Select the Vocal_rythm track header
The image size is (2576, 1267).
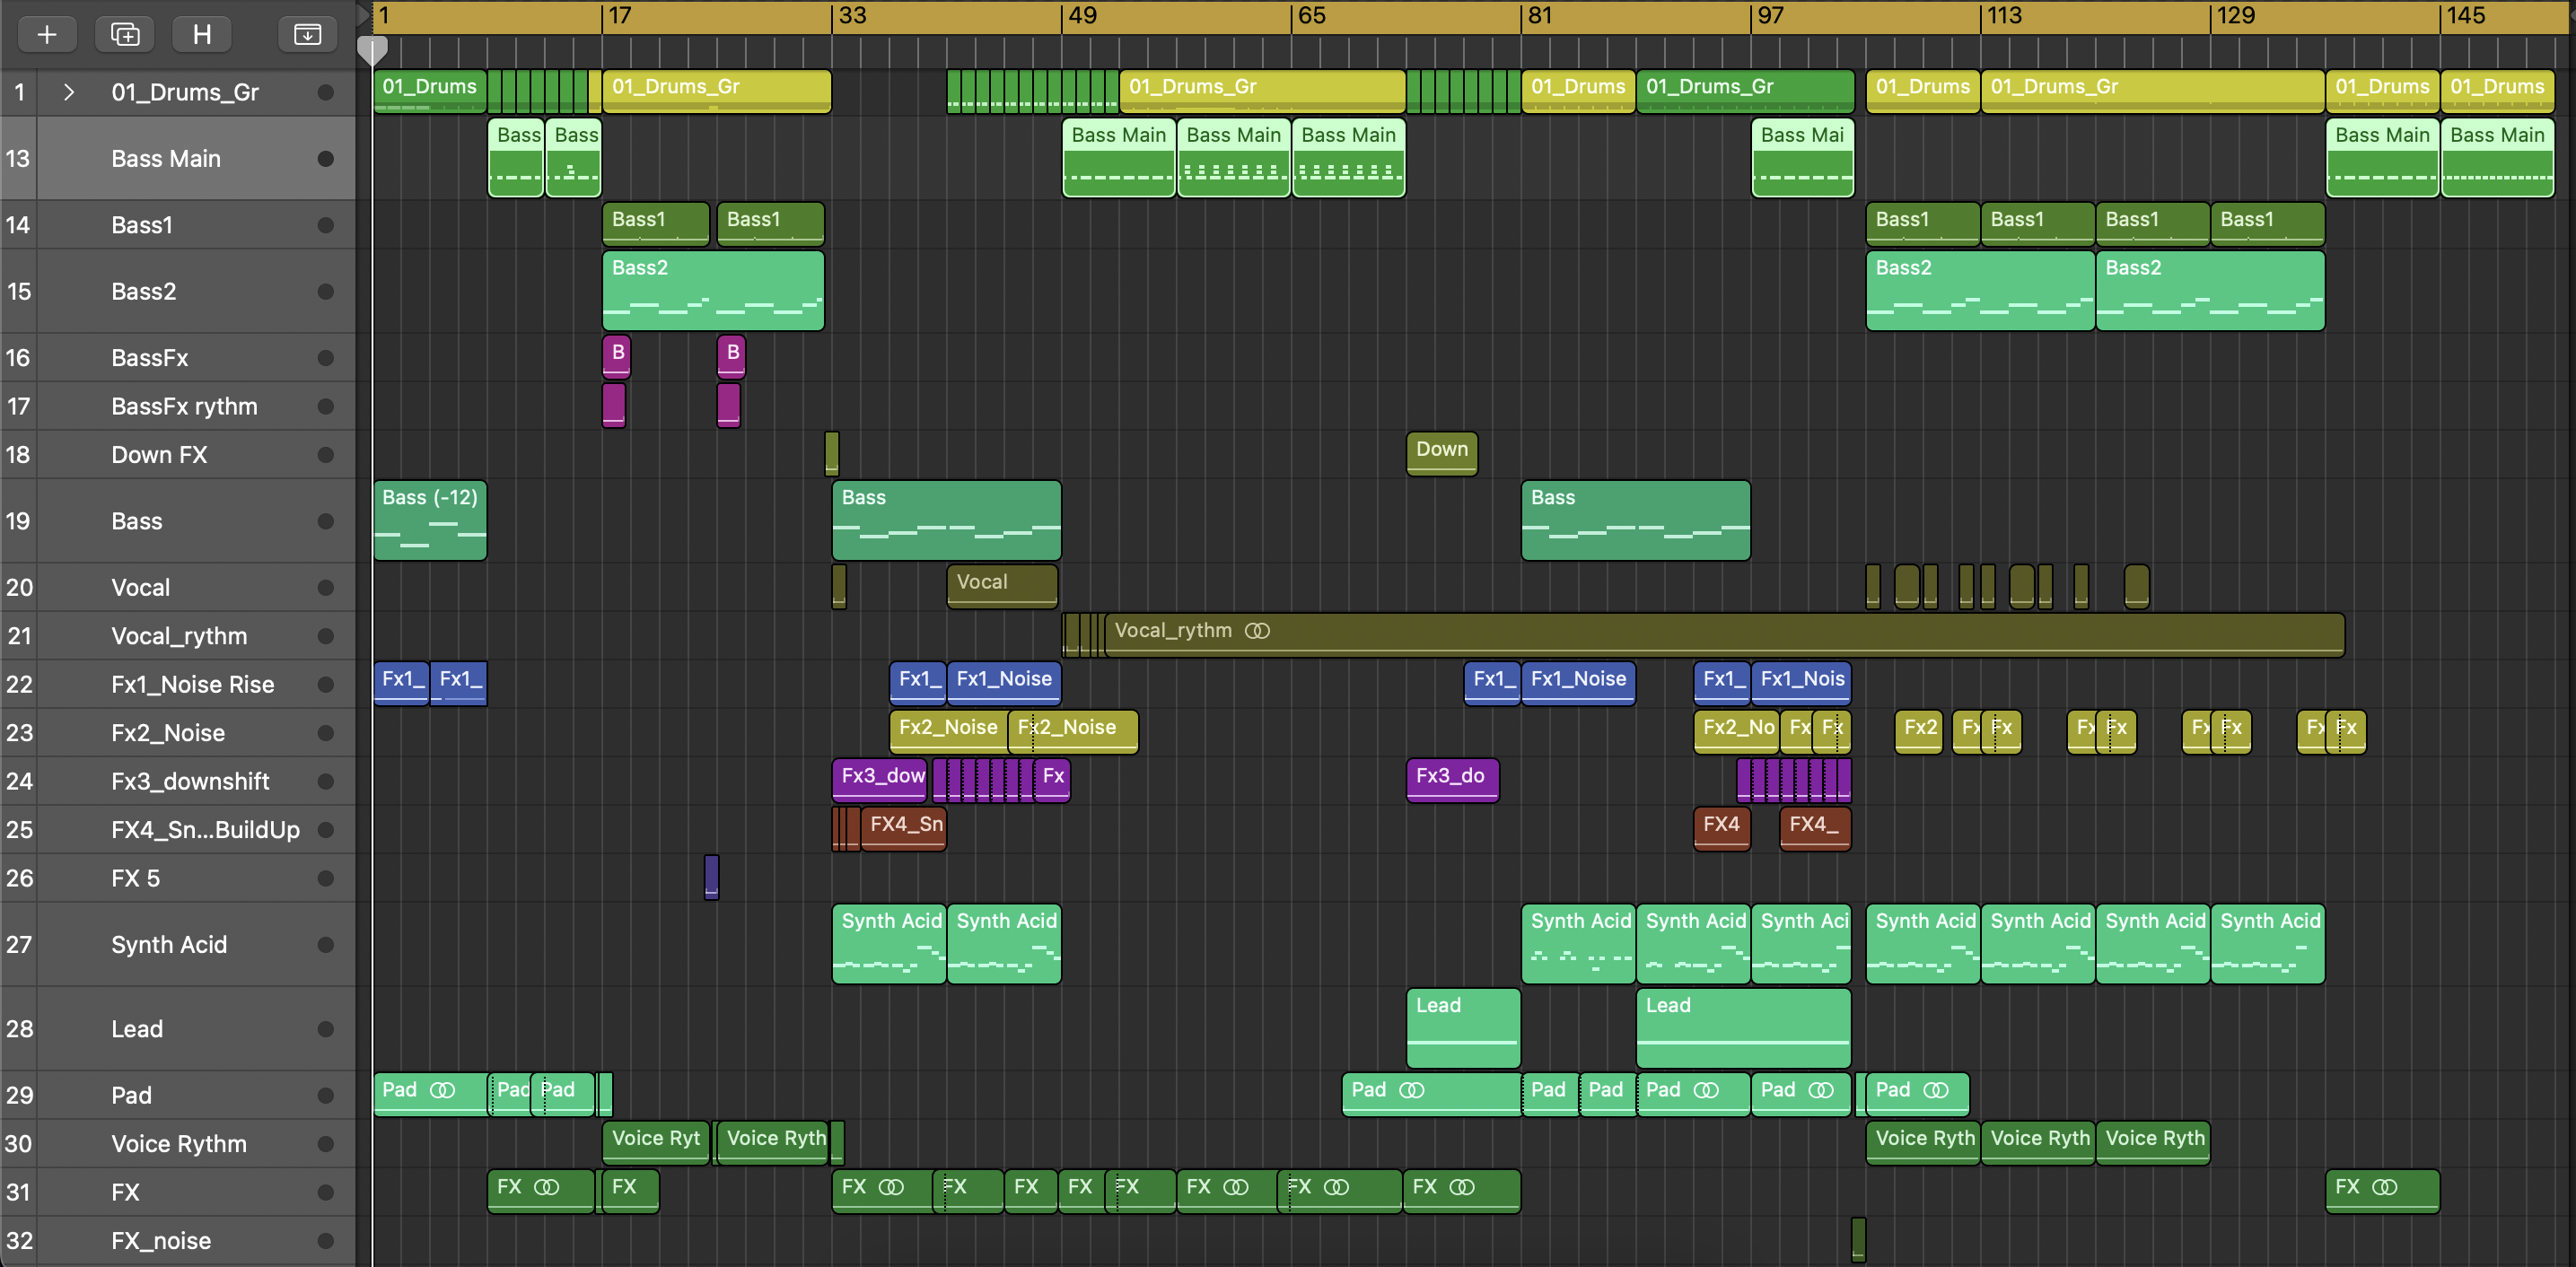click(180, 636)
